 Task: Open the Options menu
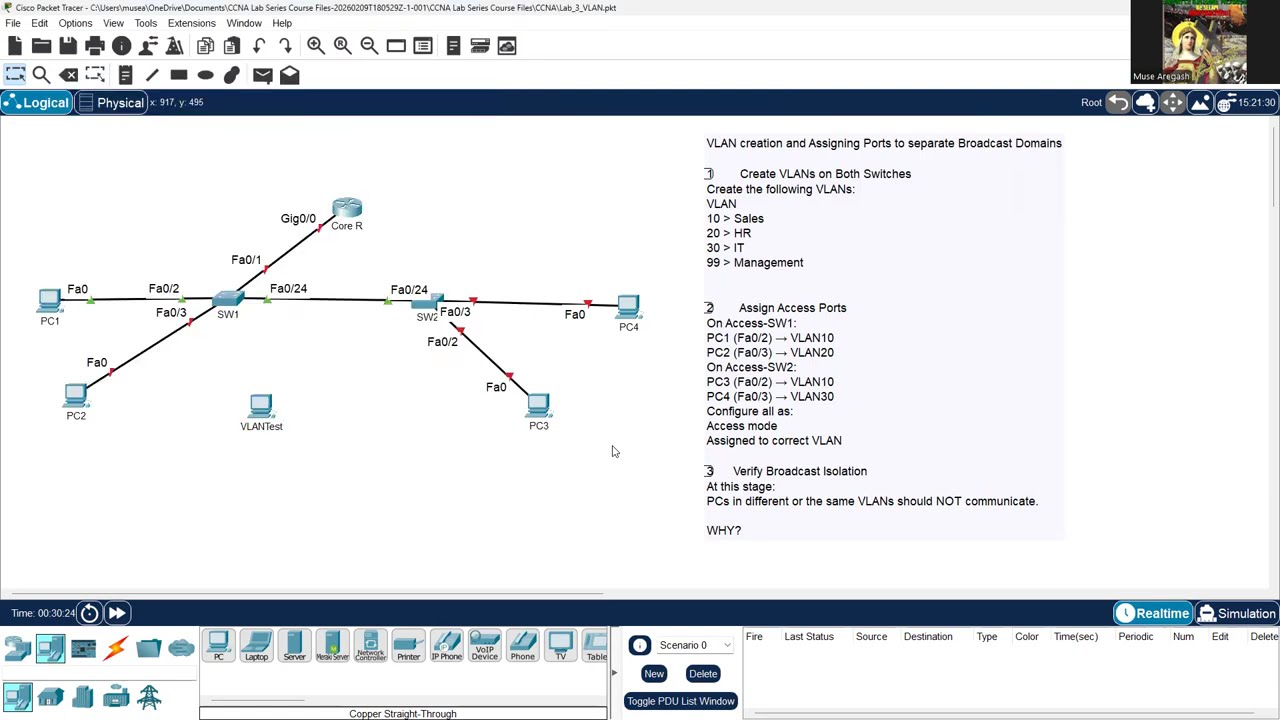(x=75, y=23)
